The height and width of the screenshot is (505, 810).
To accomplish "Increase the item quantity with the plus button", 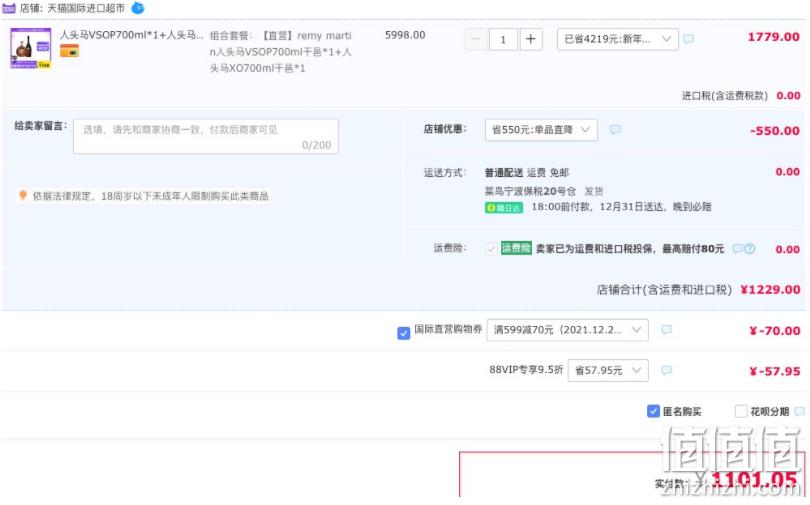I will [x=531, y=39].
